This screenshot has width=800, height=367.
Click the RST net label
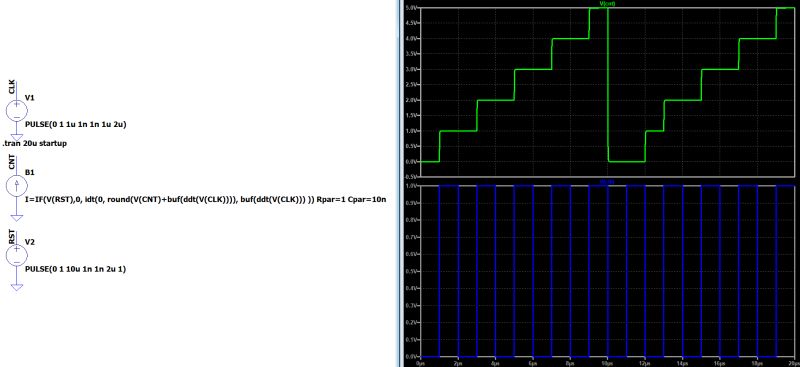click(x=12, y=237)
